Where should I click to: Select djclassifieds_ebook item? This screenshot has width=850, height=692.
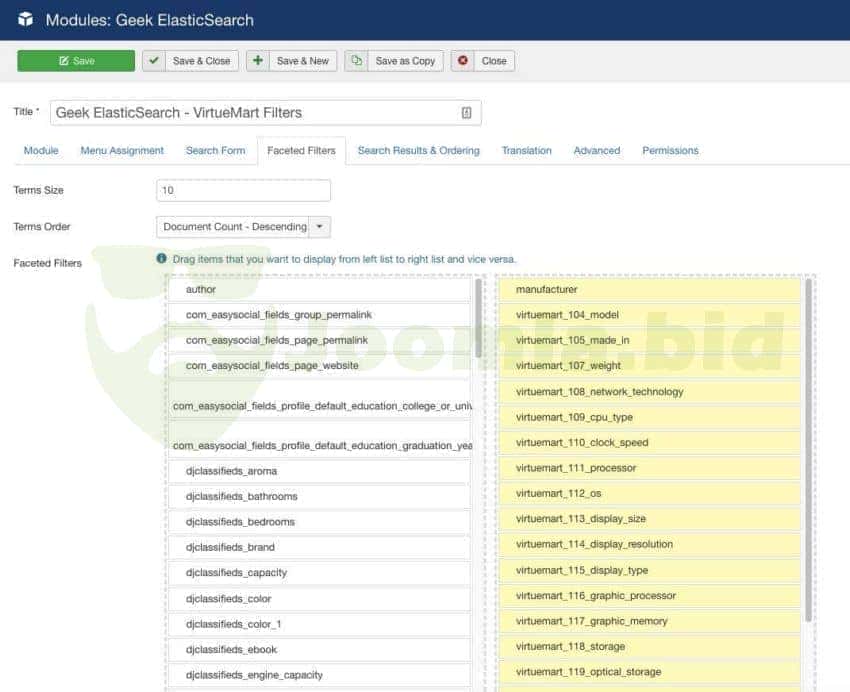pos(319,649)
